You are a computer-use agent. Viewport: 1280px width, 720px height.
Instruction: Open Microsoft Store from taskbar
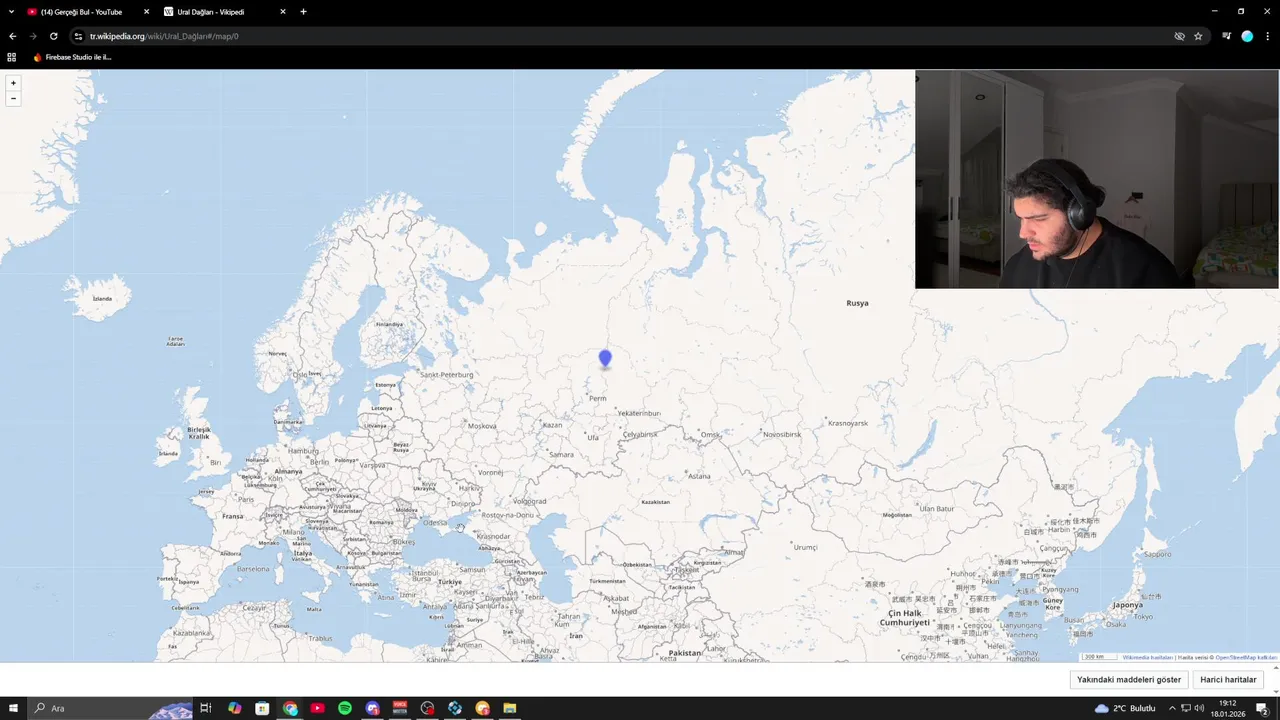click(x=262, y=708)
